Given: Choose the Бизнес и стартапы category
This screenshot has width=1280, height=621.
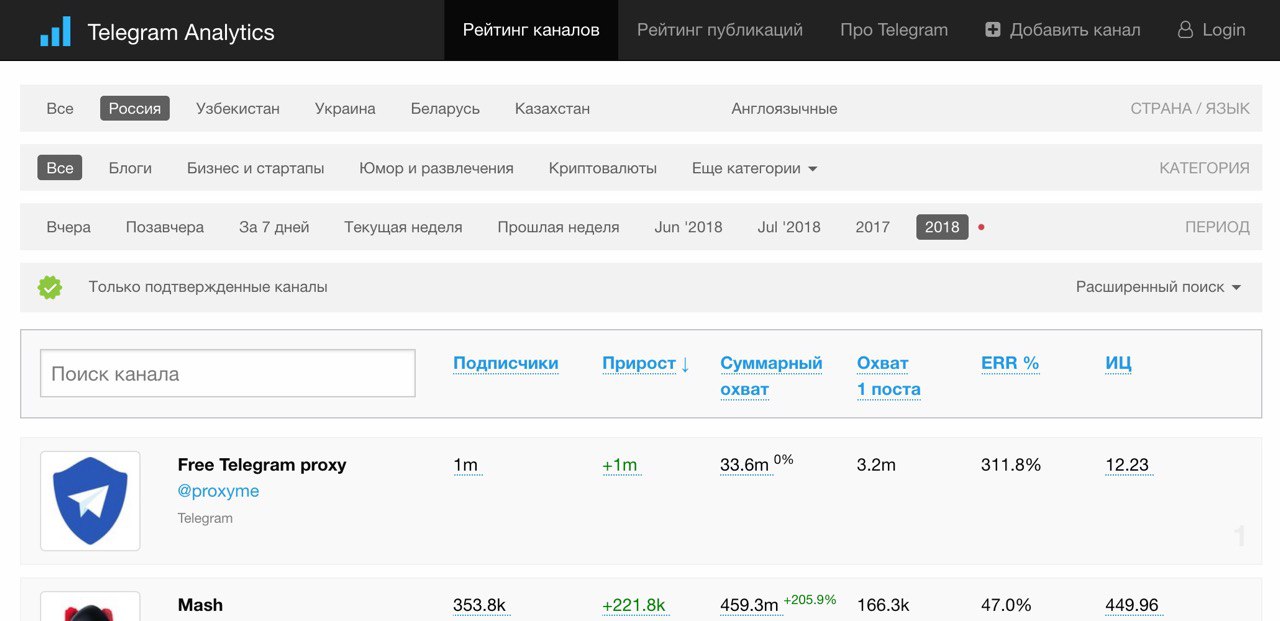Looking at the screenshot, I should click(x=256, y=168).
